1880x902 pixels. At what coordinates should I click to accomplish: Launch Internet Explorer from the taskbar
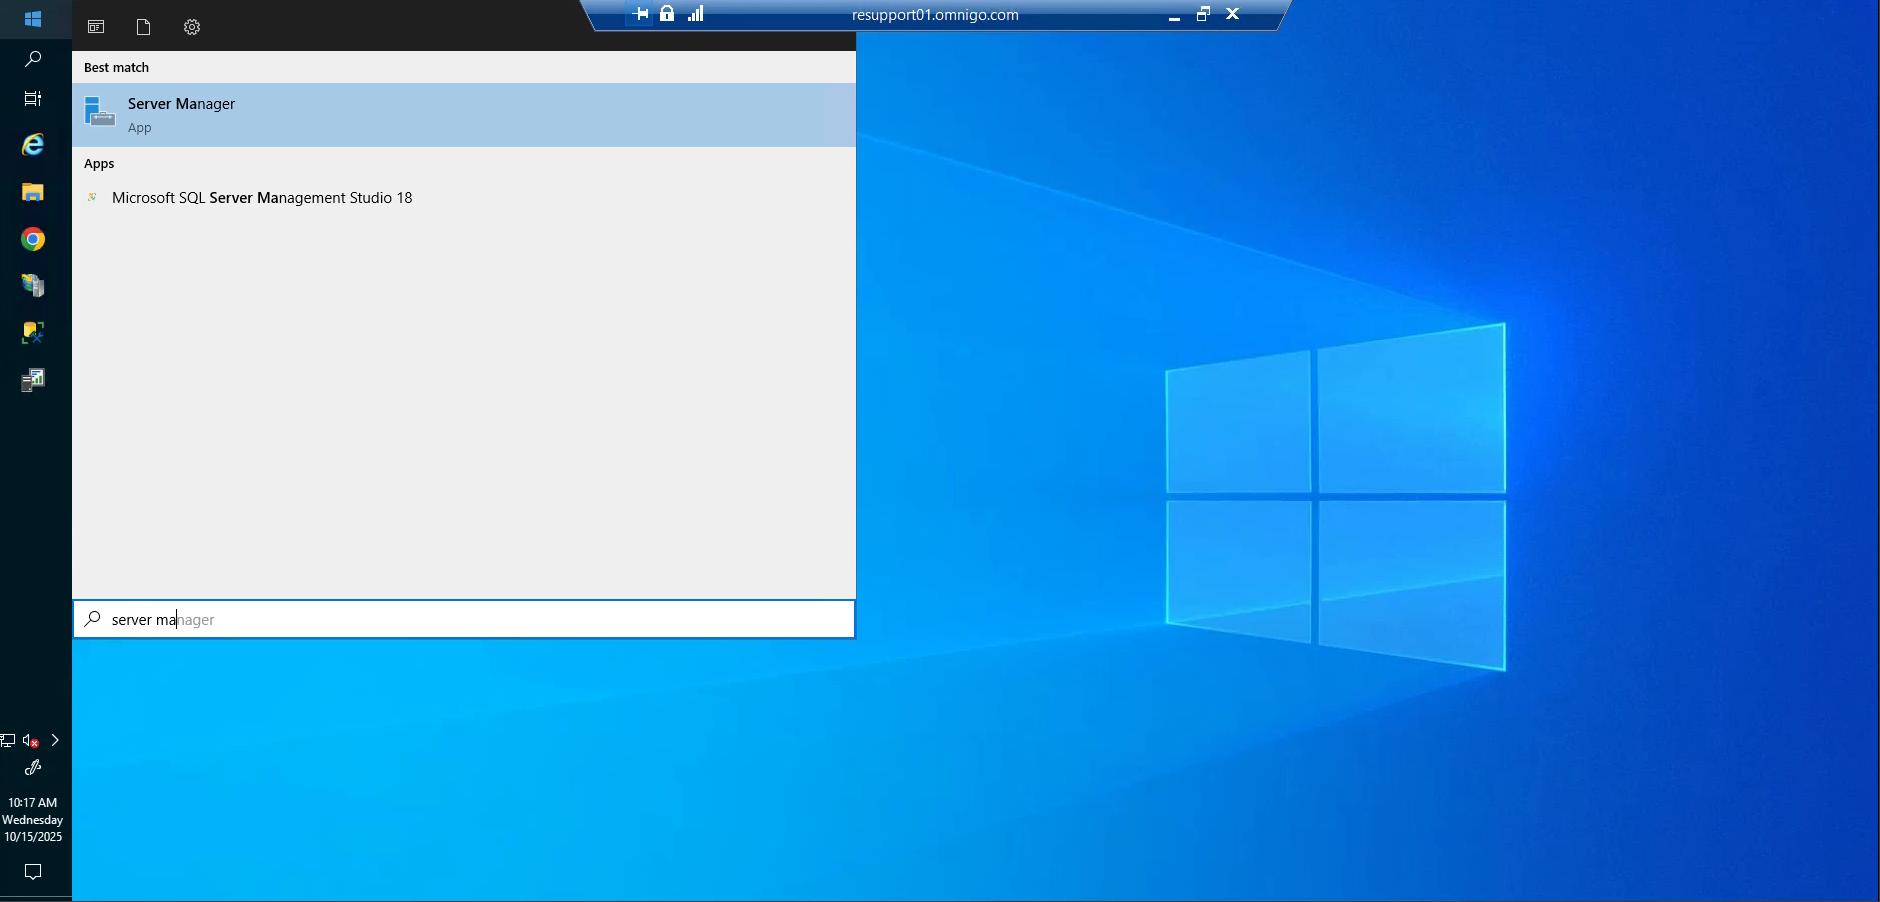pos(33,145)
